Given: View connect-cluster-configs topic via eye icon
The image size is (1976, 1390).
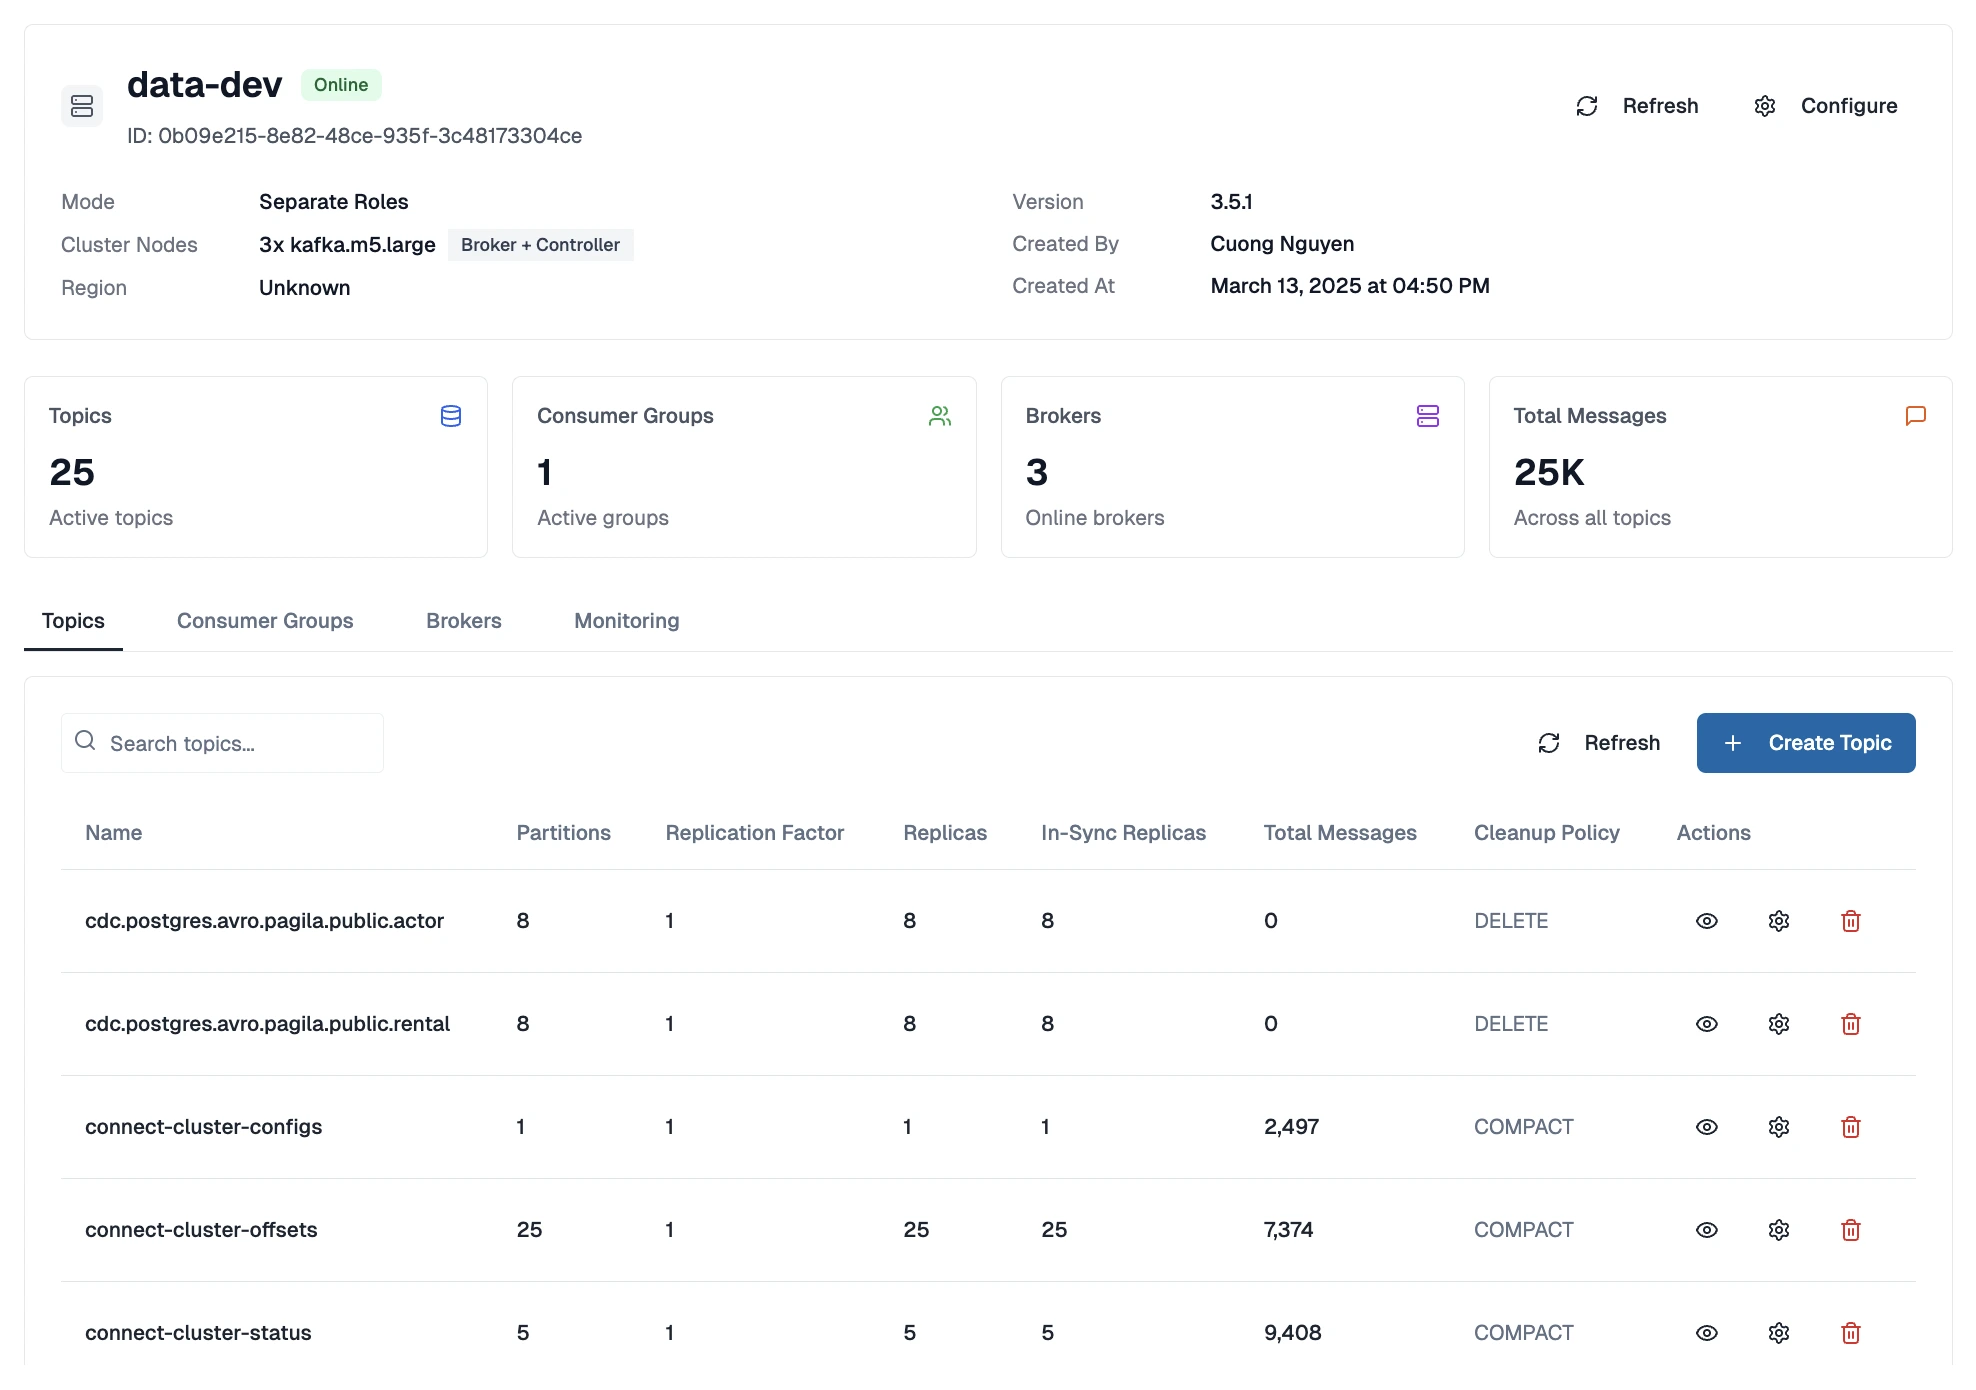Looking at the screenshot, I should point(1706,1127).
